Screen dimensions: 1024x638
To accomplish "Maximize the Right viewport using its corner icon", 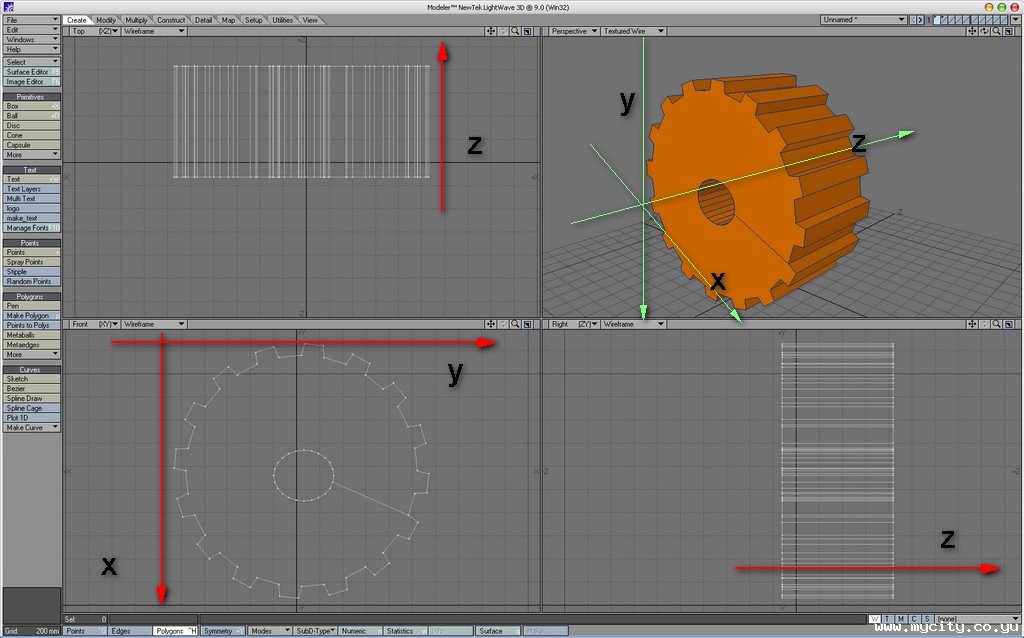I will (1009, 324).
